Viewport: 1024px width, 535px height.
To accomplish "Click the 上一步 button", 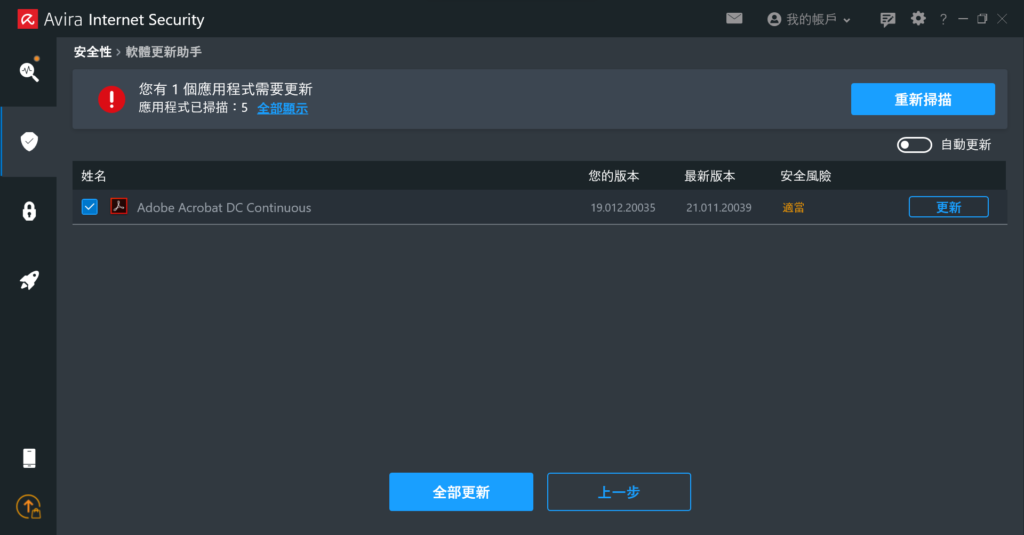I will click(x=618, y=492).
